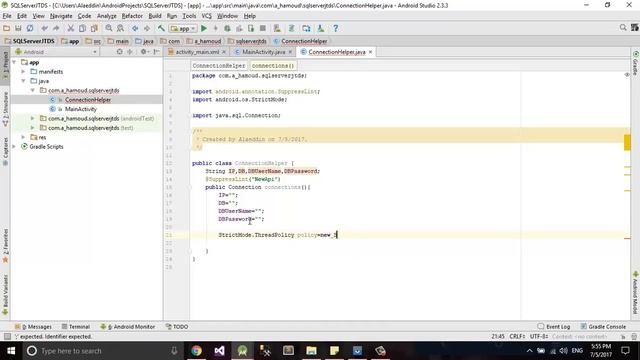
Task: Open the Terminal tool window
Action: point(76,327)
